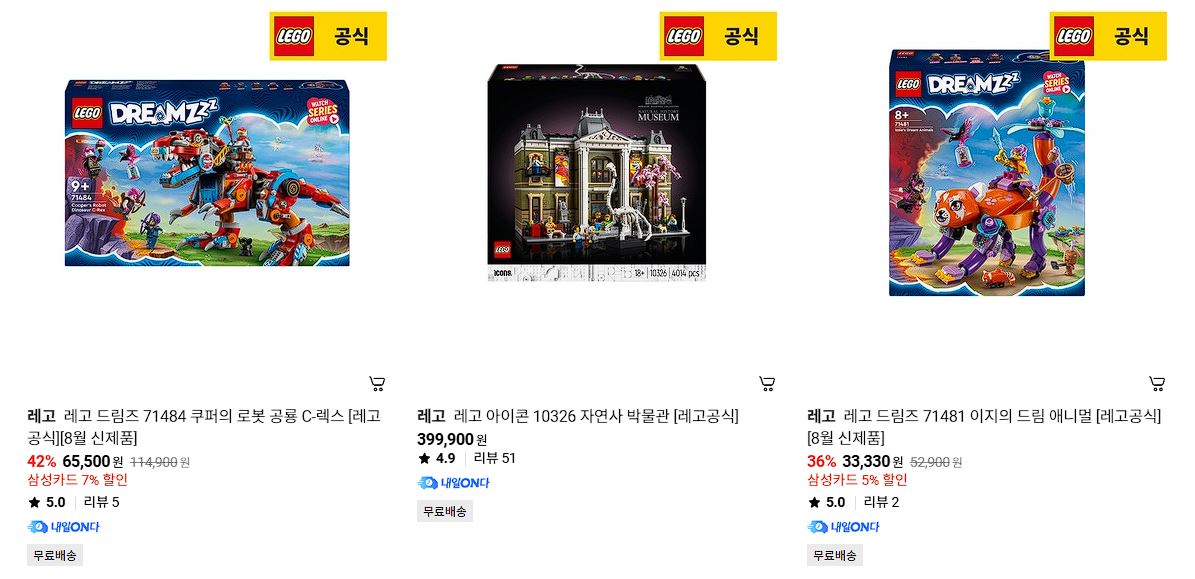Add the C-렉스 robot dinosaur set to cart
The image size is (1195, 579).
click(x=376, y=383)
